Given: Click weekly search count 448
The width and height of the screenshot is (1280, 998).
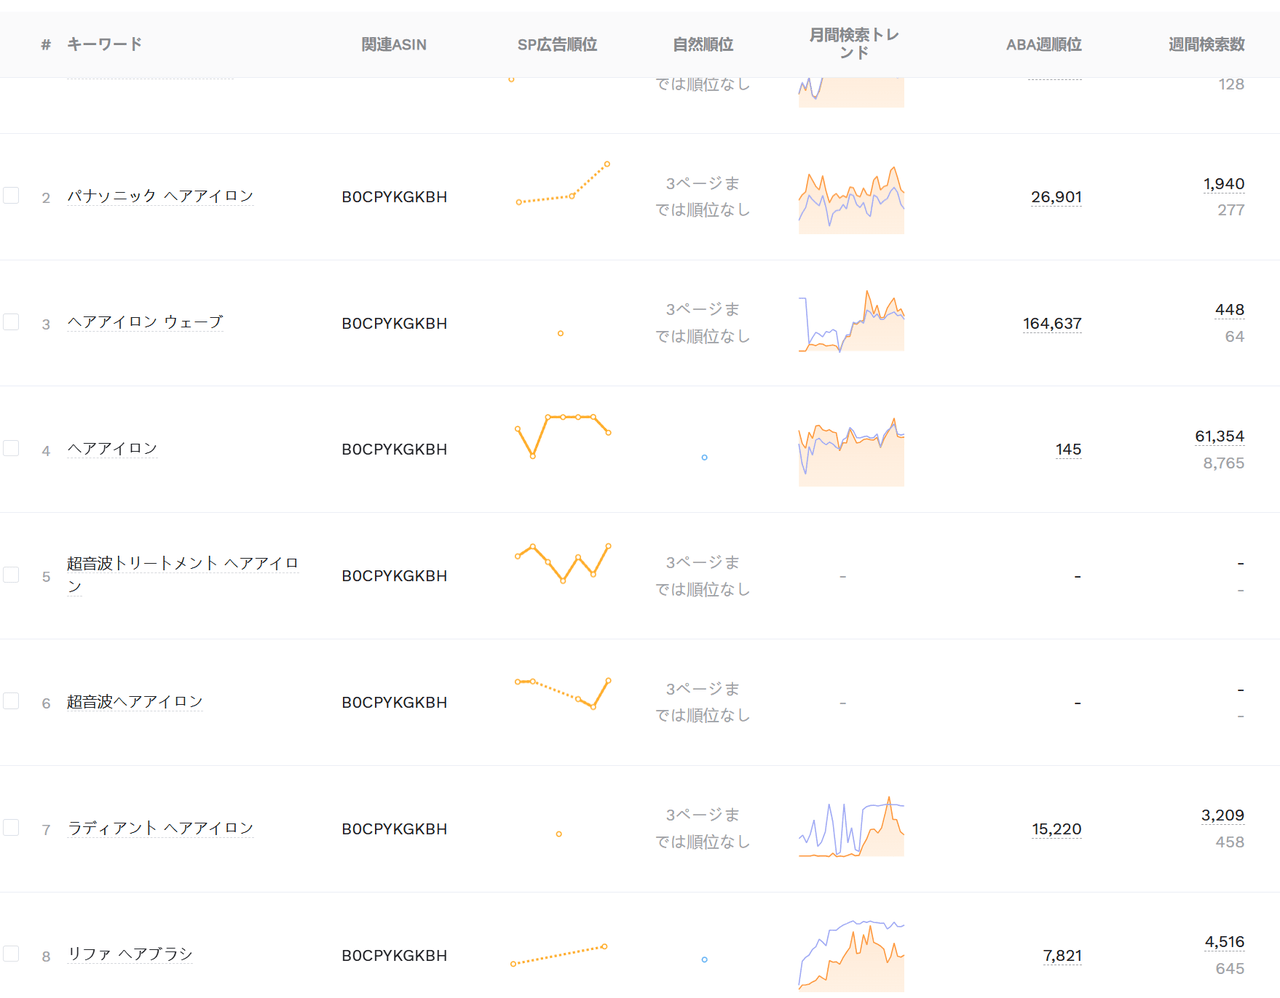Looking at the screenshot, I should (1230, 310).
